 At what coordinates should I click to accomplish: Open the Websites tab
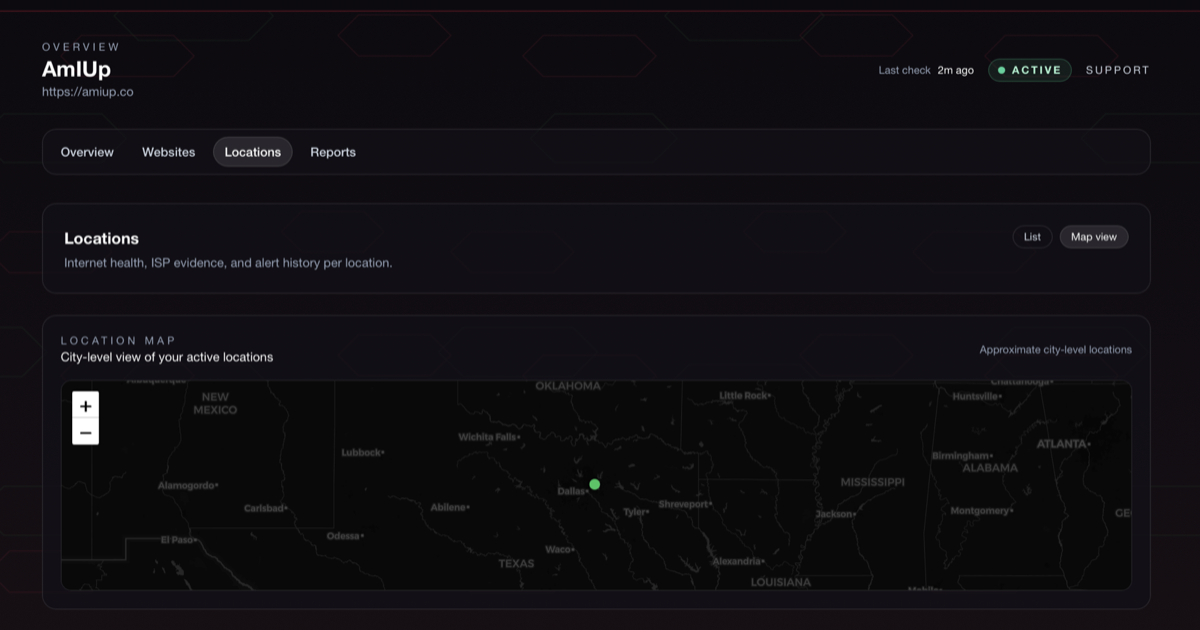click(168, 152)
